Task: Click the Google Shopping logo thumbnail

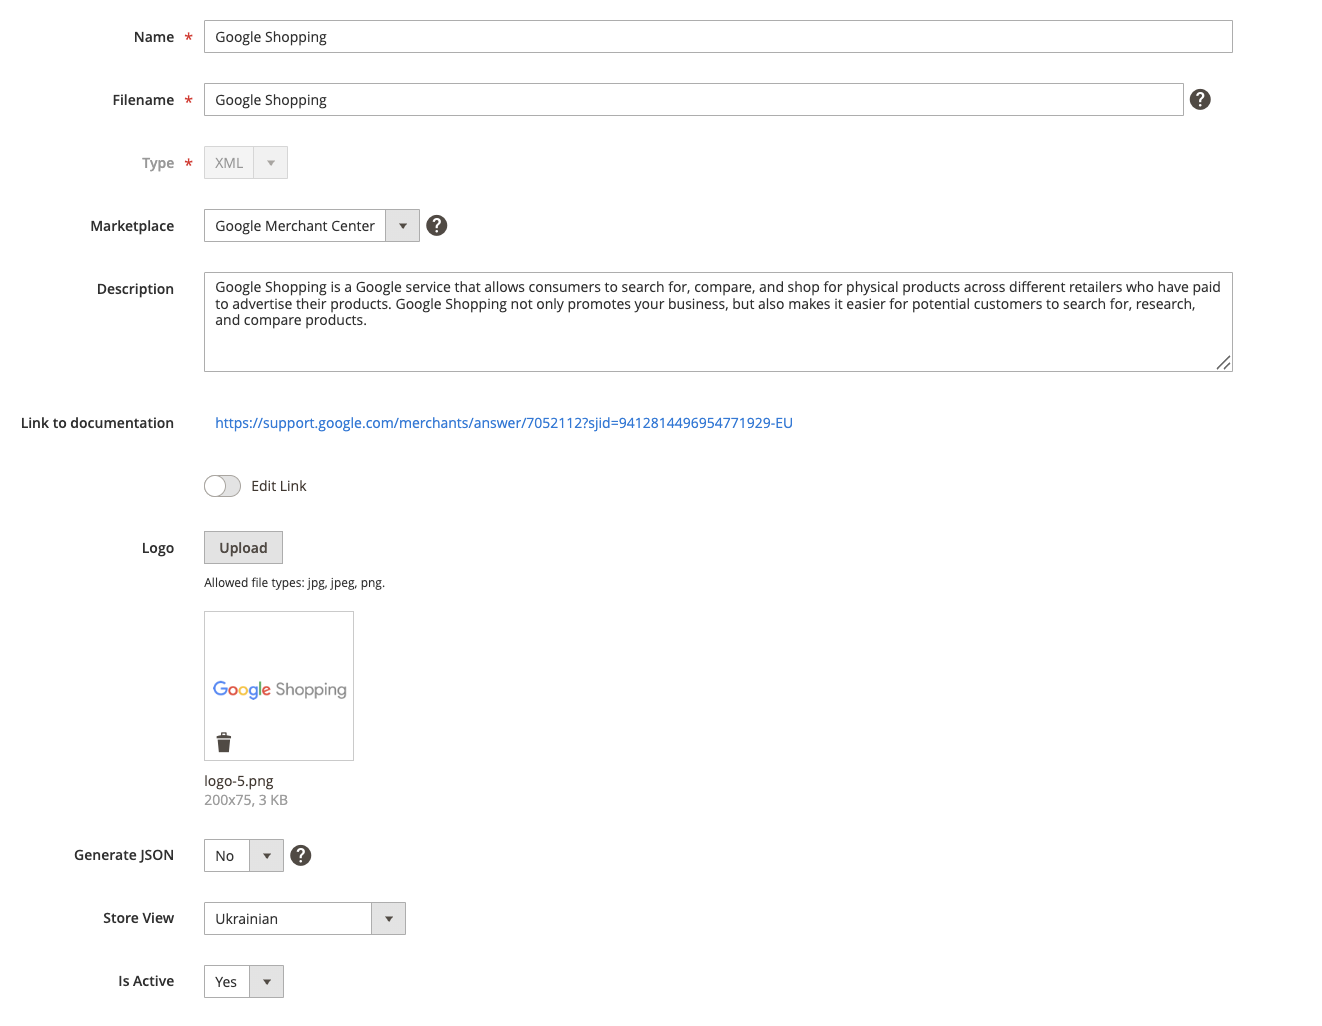Action: pyautogui.click(x=279, y=686)
